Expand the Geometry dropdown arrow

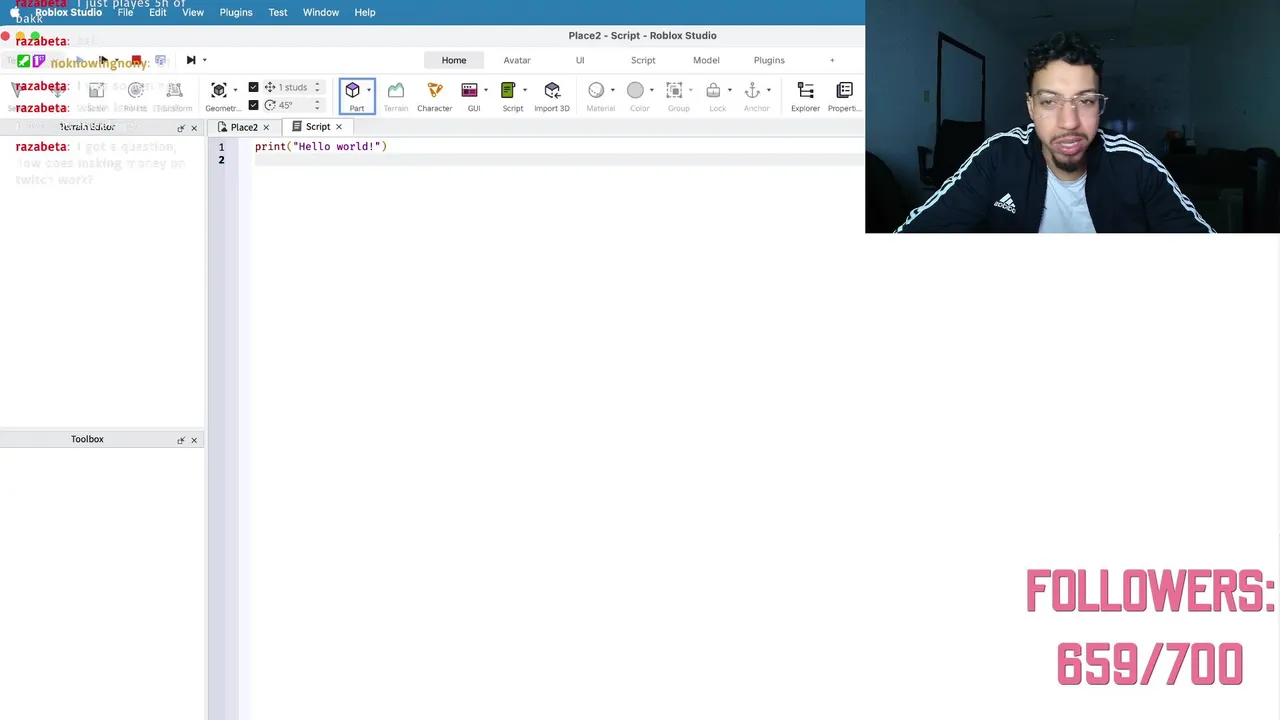point(236,91)
